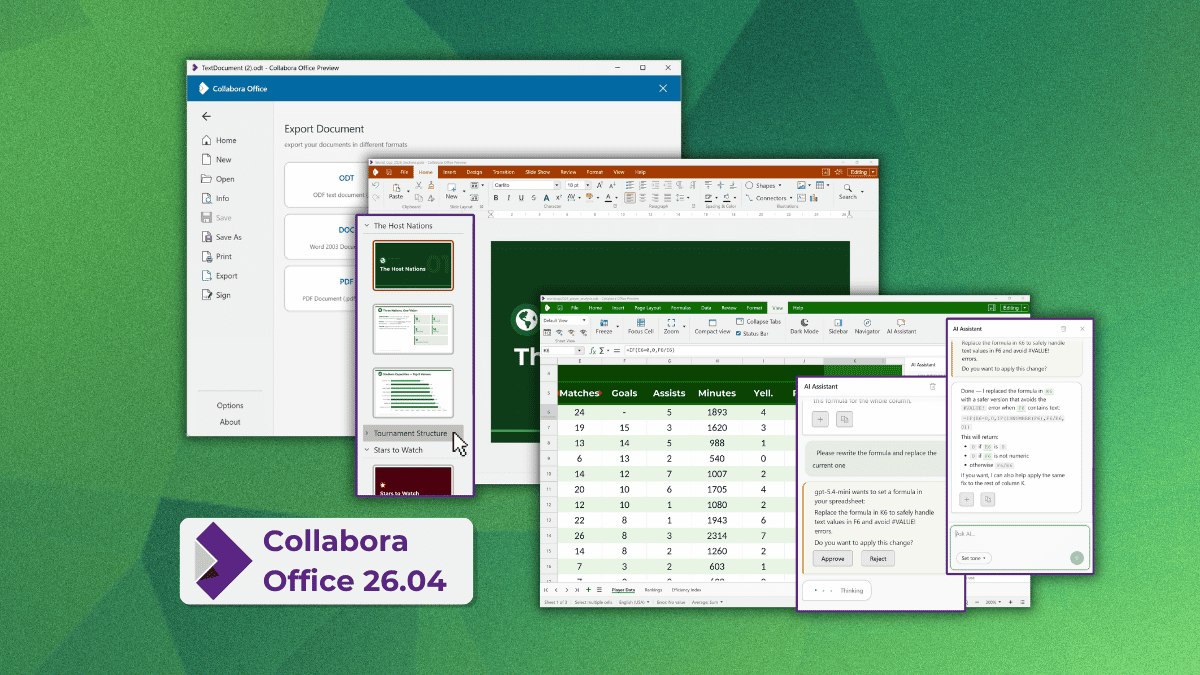Choose Sign in the backstage sidebar
Viewport: 1200px width, 675px height.
(217, 295)
